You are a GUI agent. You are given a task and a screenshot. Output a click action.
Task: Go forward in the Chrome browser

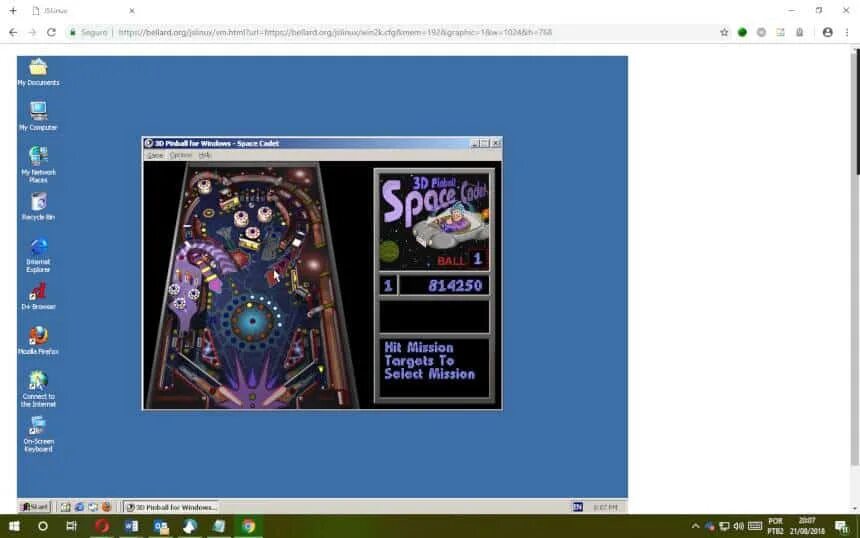point(32,32)
